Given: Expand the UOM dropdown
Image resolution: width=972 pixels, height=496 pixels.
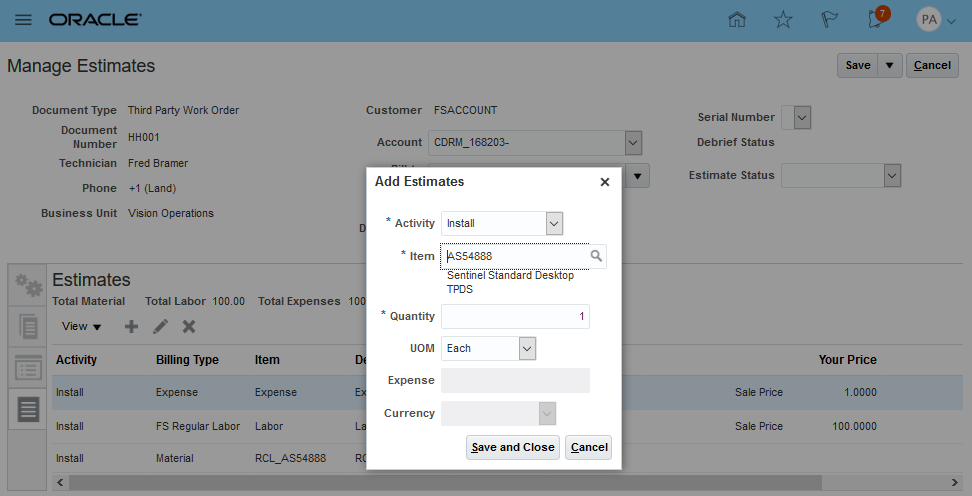Looking at the screenshot, I should click(x=528, y=348).
